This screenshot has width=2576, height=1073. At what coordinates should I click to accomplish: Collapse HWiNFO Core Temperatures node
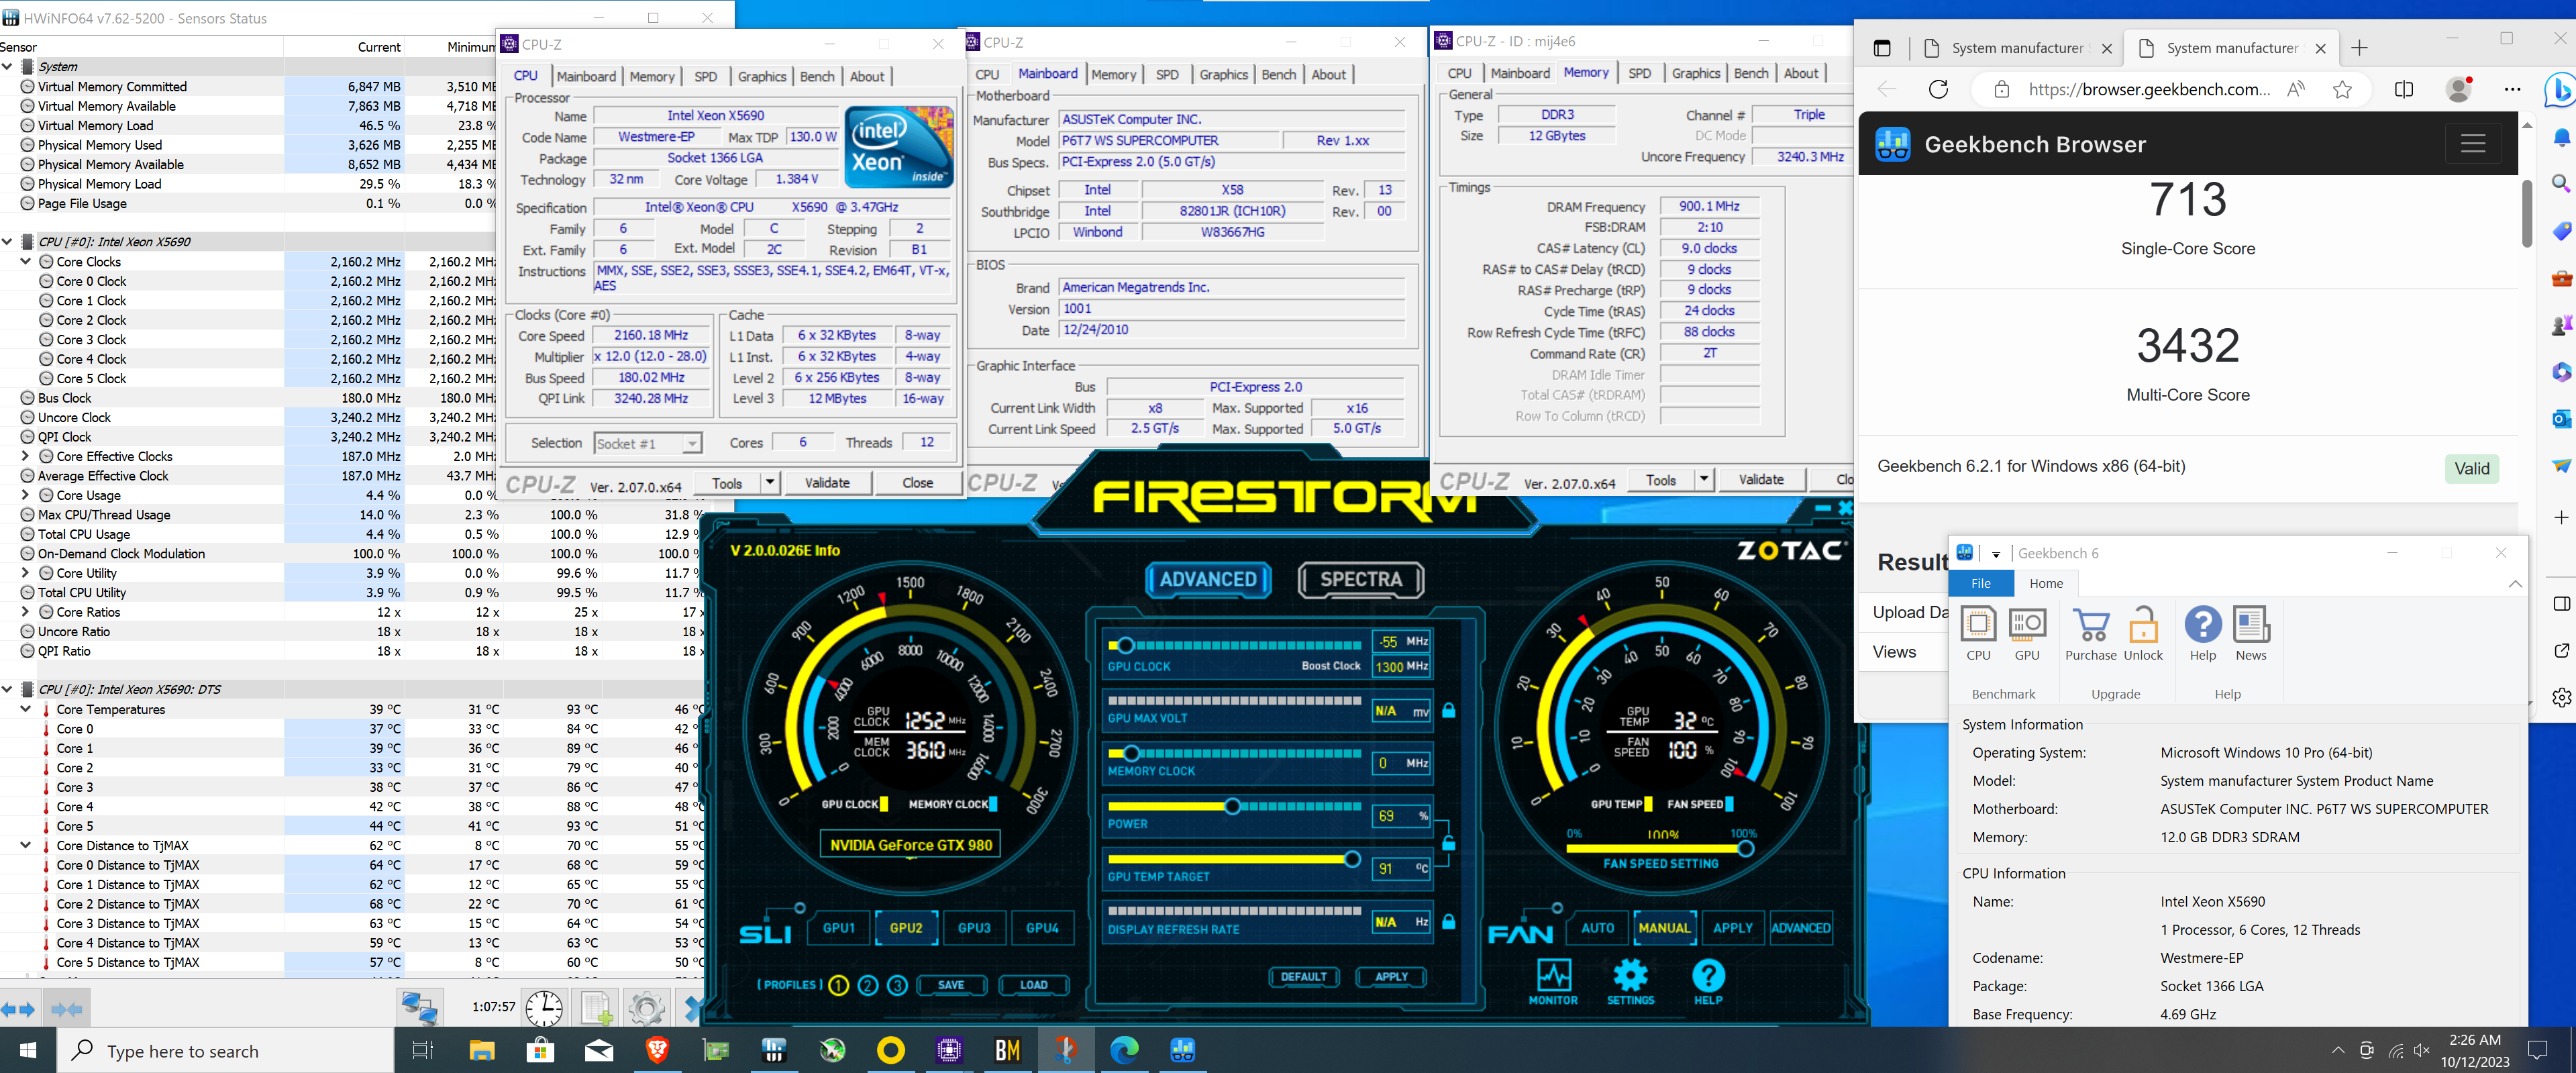pyautogui.click(x=26, y=709)
